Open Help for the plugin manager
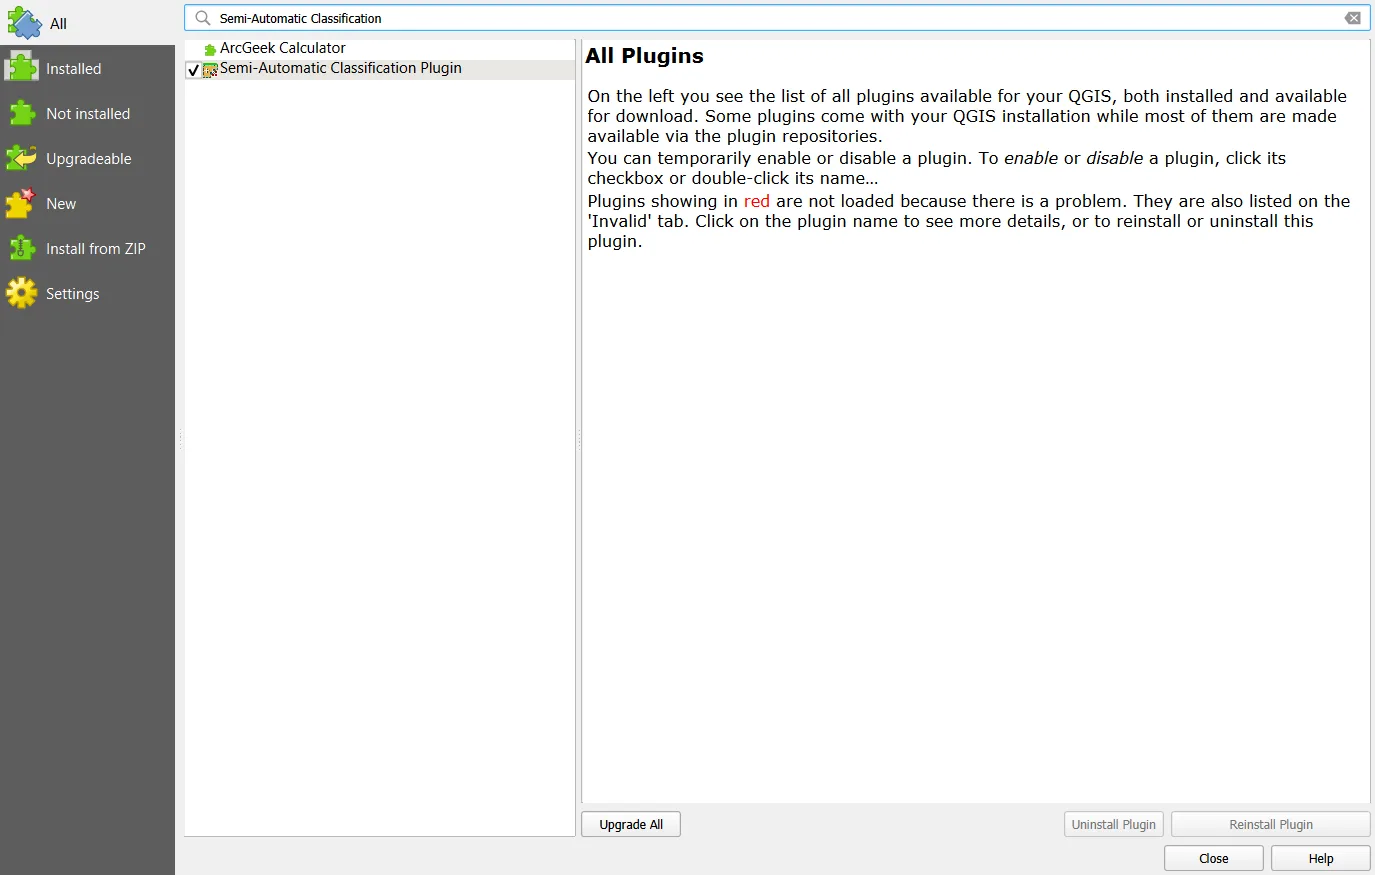The height and width of the screenshot is (875, 1375). tap(1321, 858)
